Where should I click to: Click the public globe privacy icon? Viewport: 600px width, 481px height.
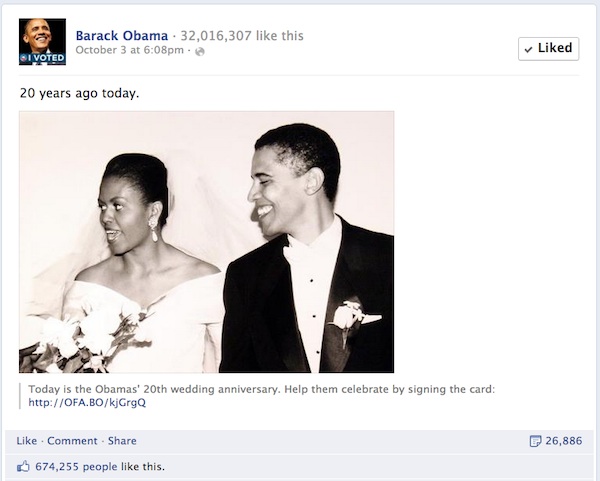[x=200, y=51]
